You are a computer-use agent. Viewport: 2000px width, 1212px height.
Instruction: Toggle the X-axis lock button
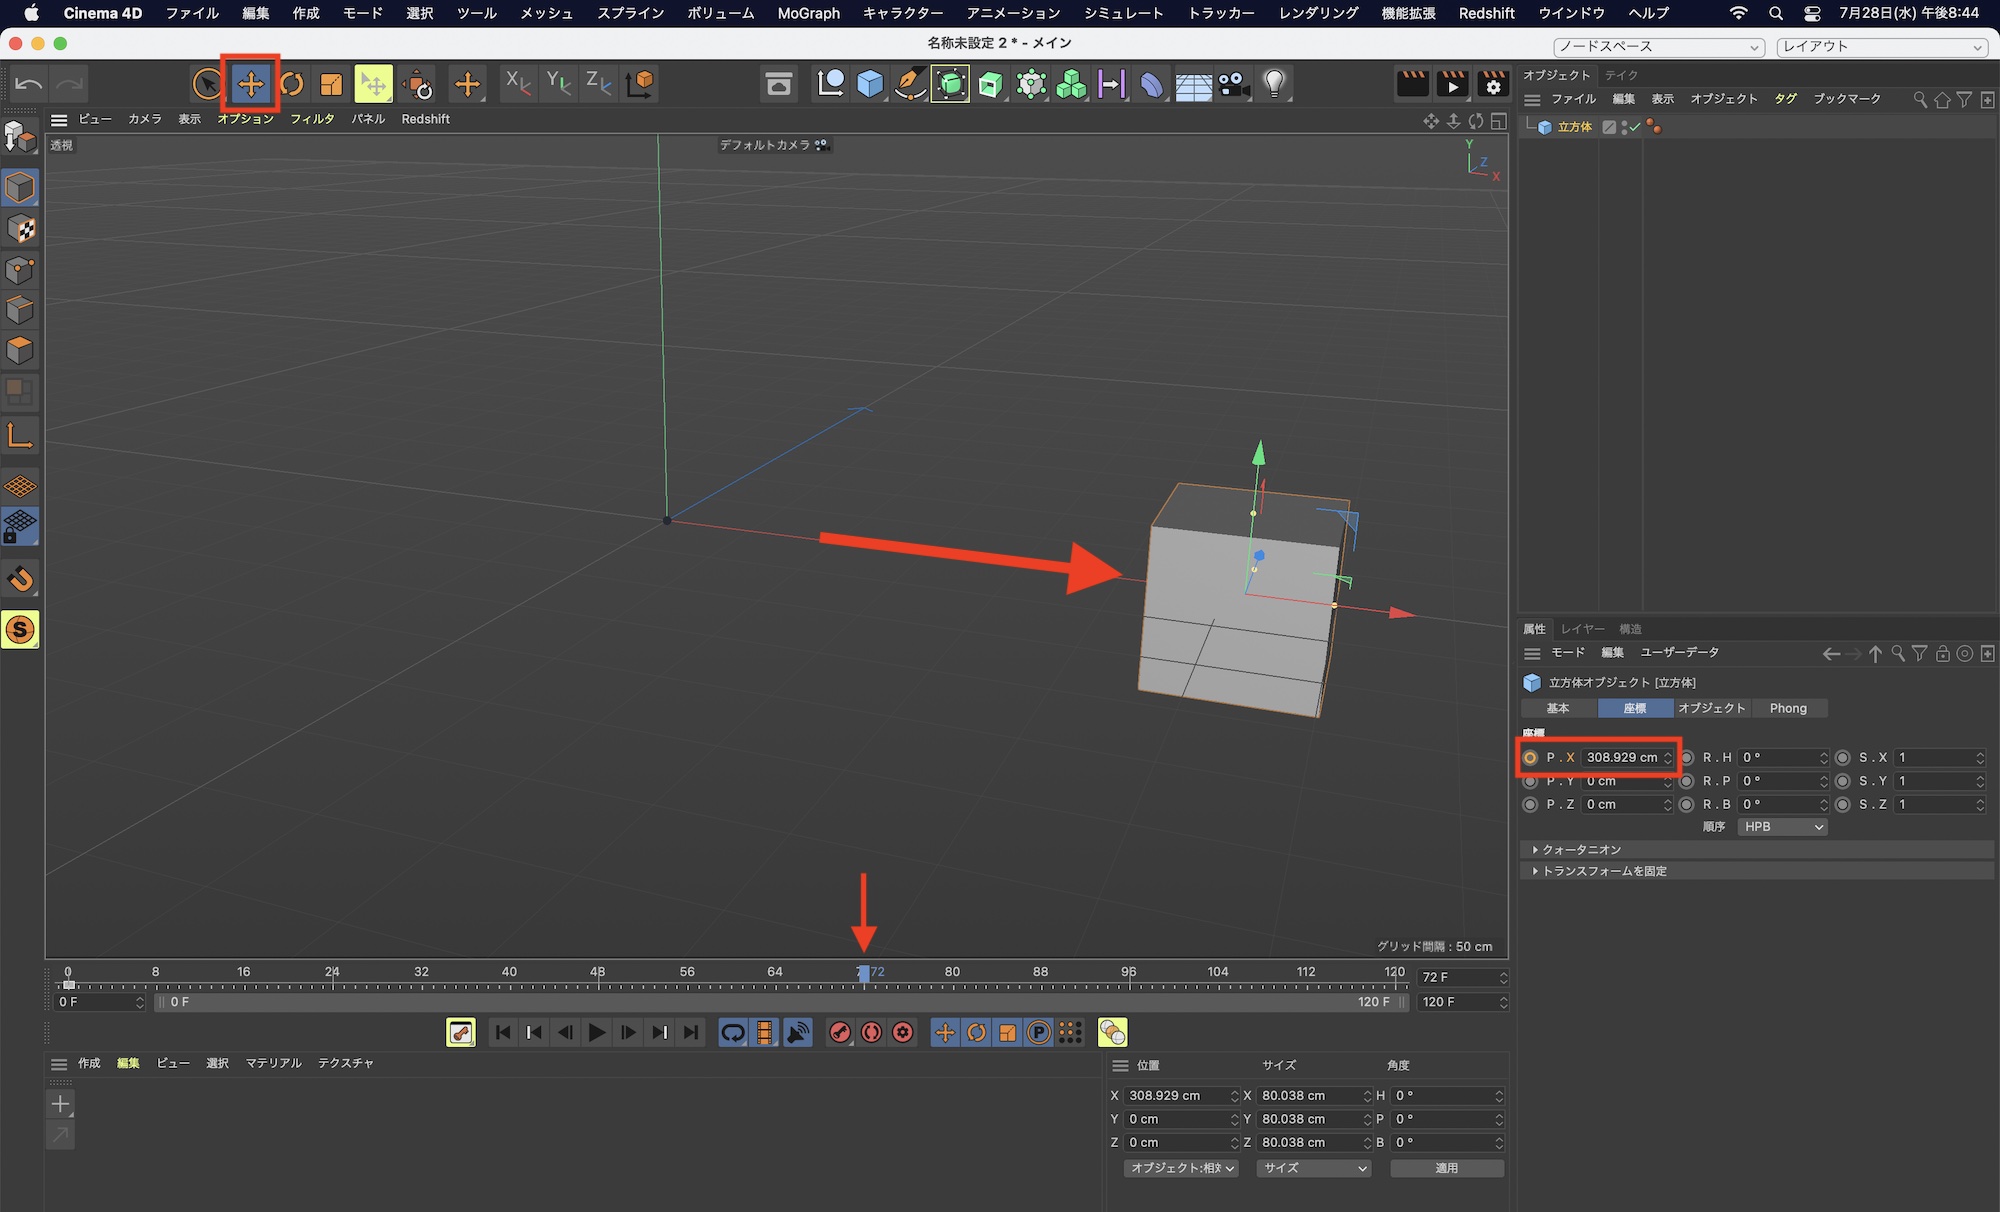coord(517,84)
